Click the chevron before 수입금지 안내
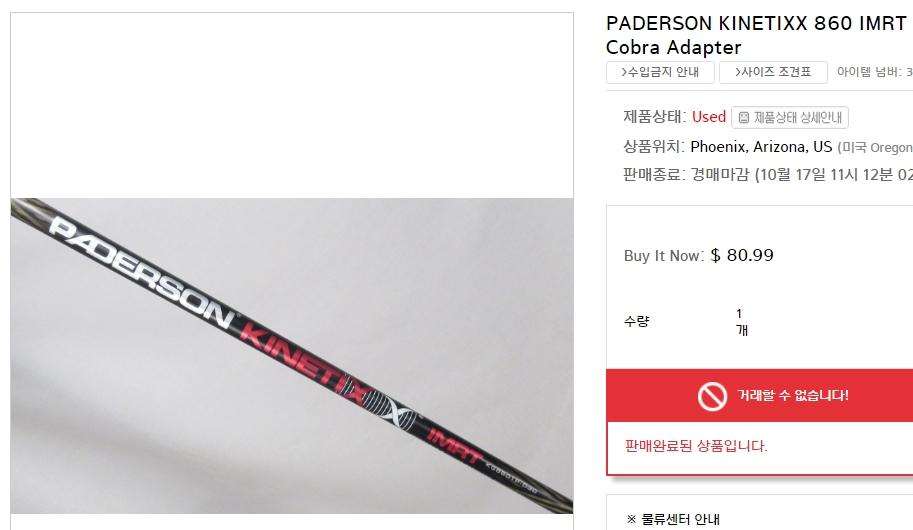The width and height of the screenshot is (913, 530). pos(624,72)
